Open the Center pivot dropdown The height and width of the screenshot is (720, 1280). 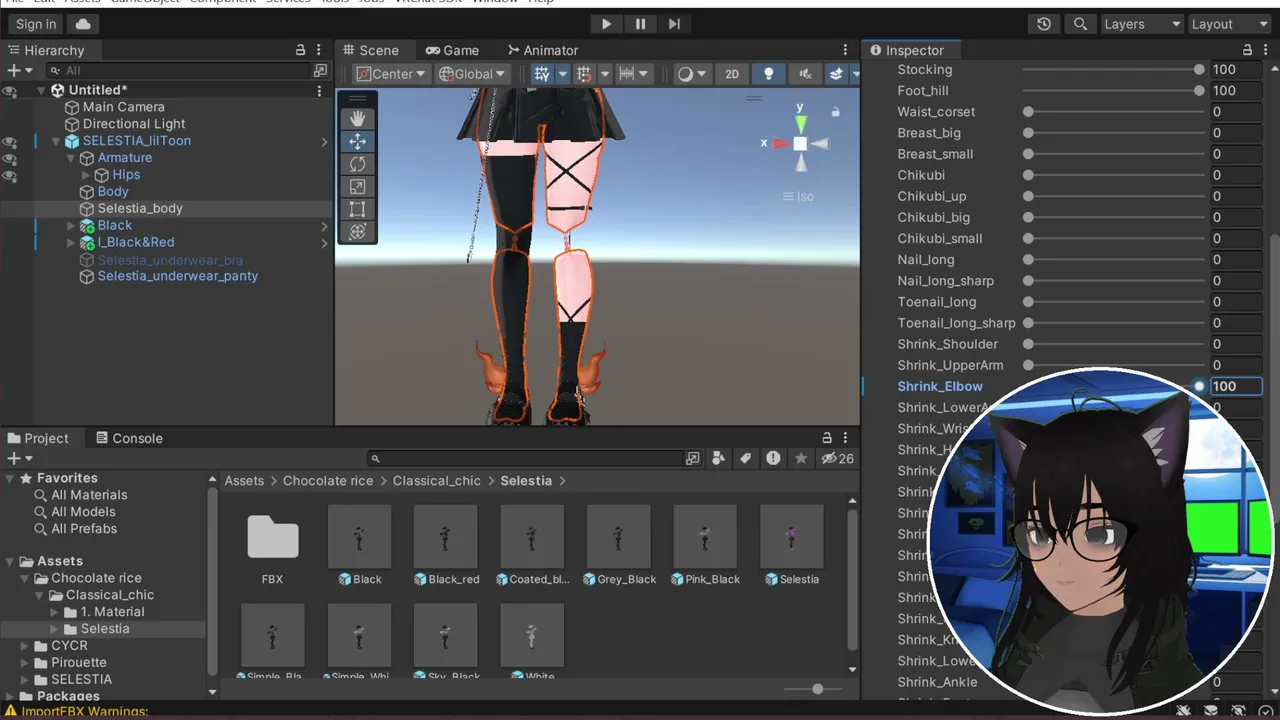coord(391,74)
